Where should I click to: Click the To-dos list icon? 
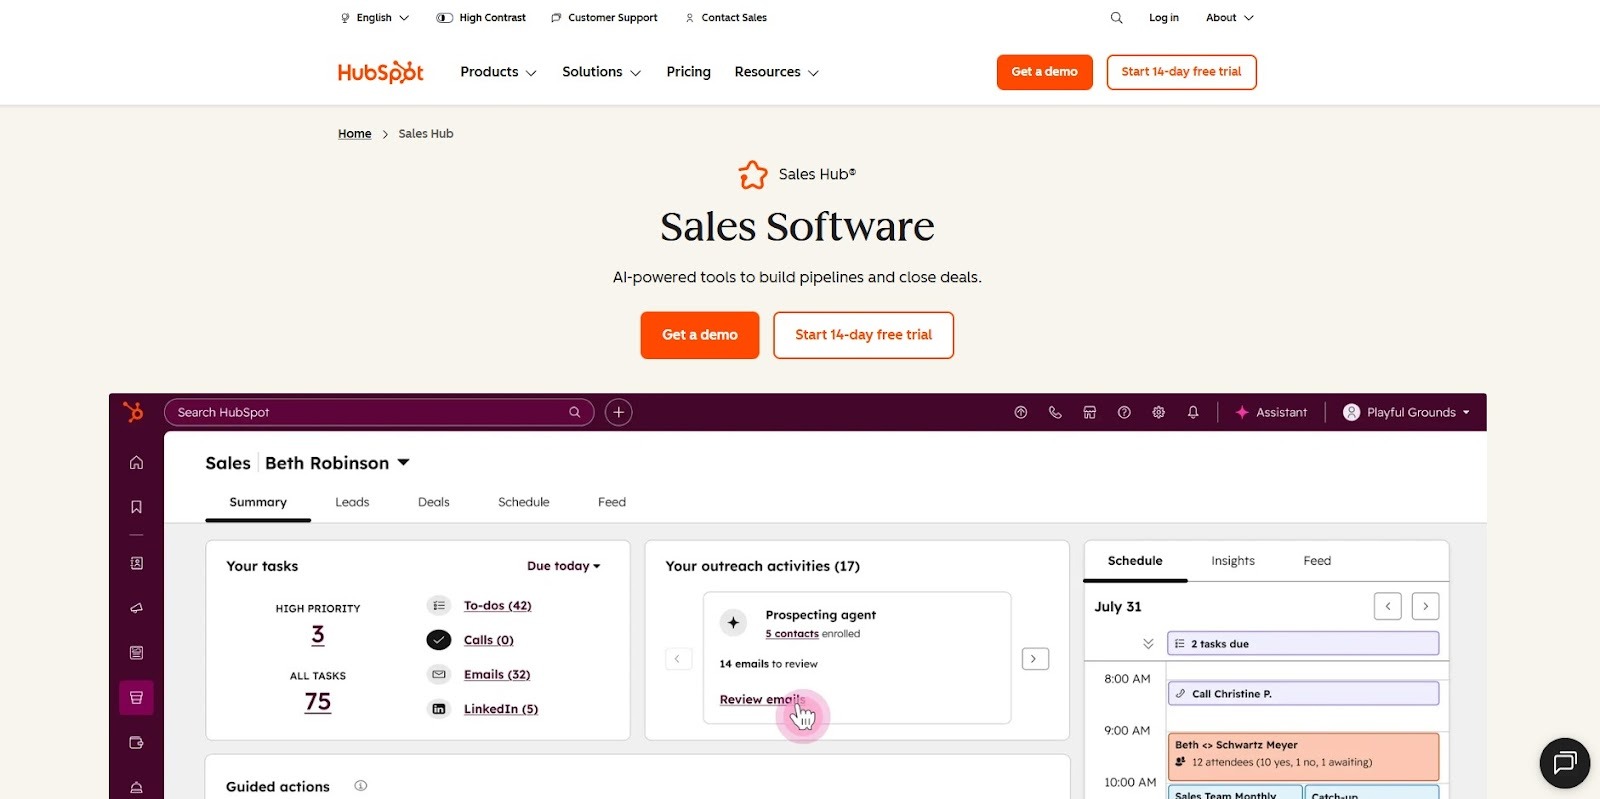click(438, 606)
